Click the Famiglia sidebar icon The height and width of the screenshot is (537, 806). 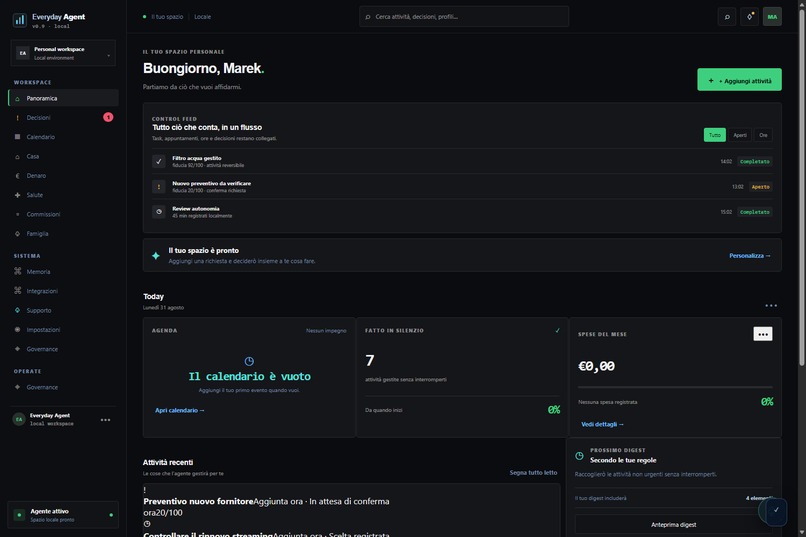(x=17, y=233)
